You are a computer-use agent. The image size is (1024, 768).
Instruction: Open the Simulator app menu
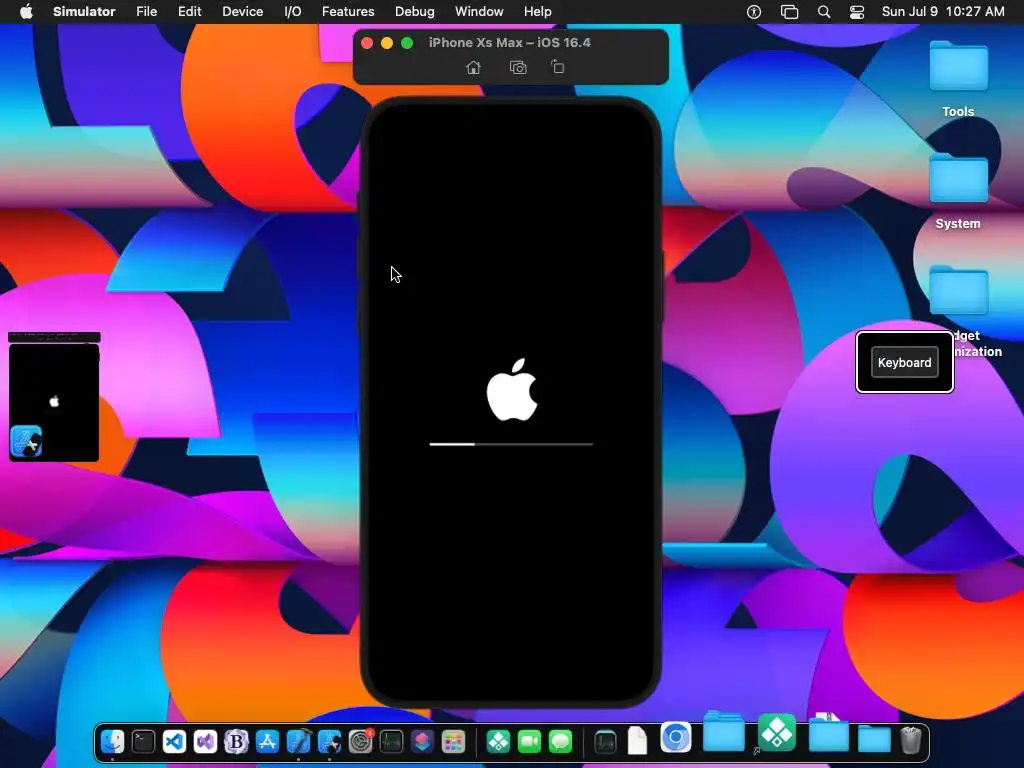click(x=84, y=12)
